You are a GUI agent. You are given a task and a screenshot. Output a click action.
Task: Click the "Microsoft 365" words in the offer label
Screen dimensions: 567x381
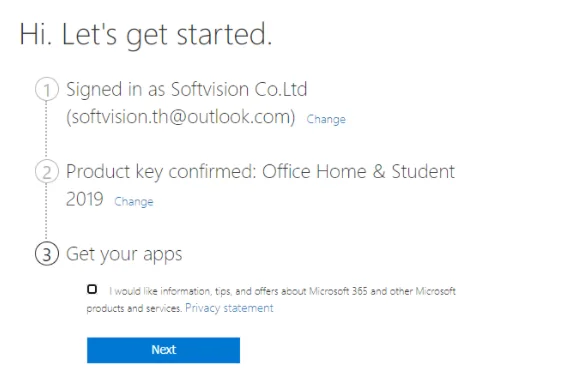[x=338, y=291]
